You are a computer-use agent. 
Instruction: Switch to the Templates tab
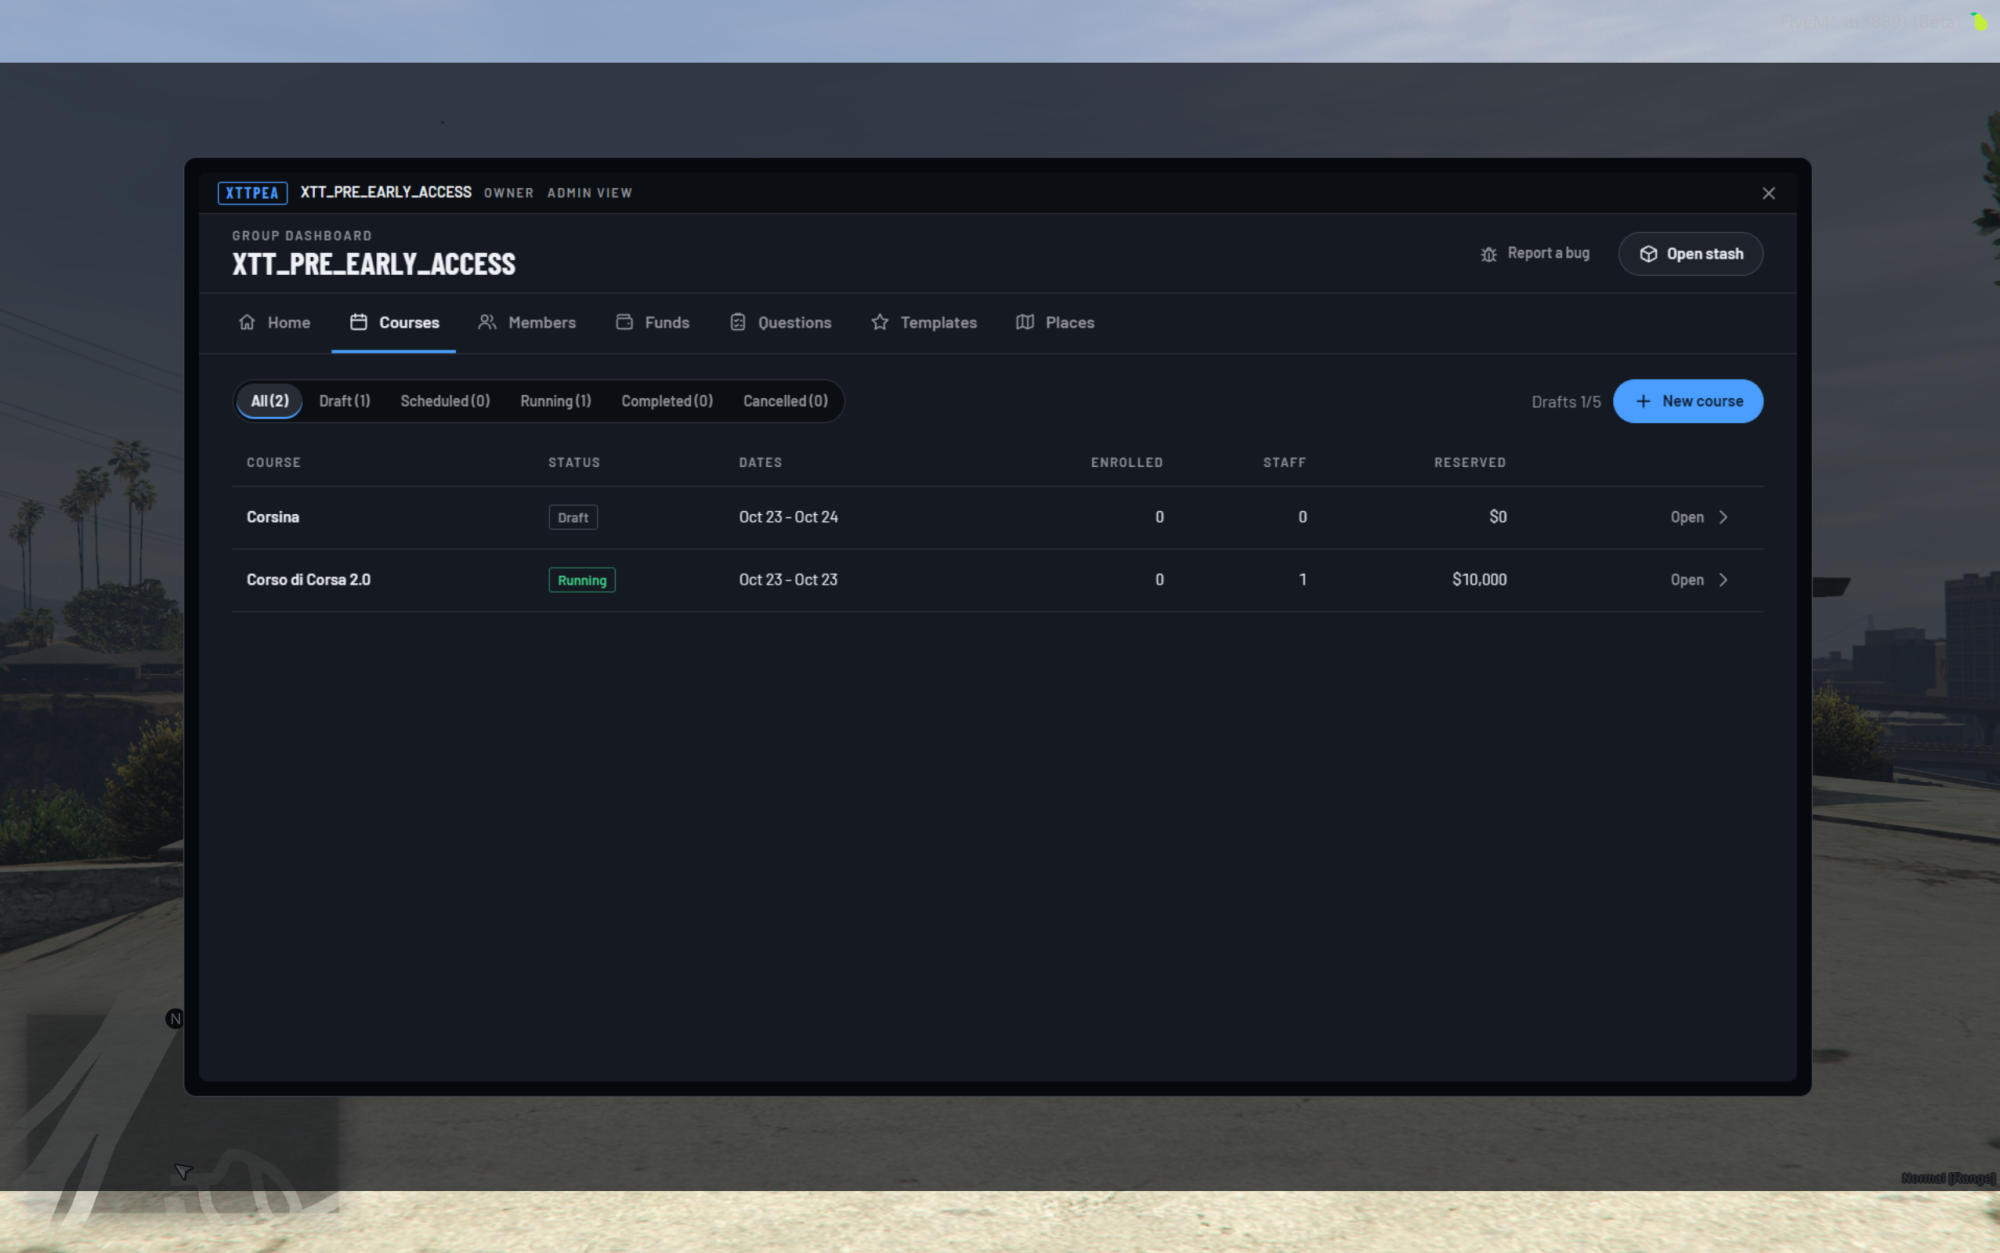point(924,322)
